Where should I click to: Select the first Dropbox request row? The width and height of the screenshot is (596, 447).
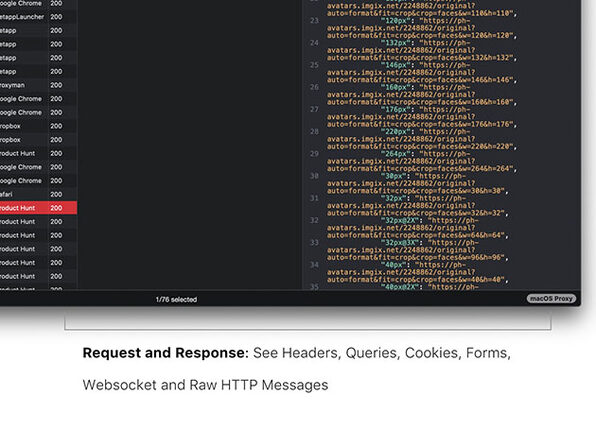38,126
